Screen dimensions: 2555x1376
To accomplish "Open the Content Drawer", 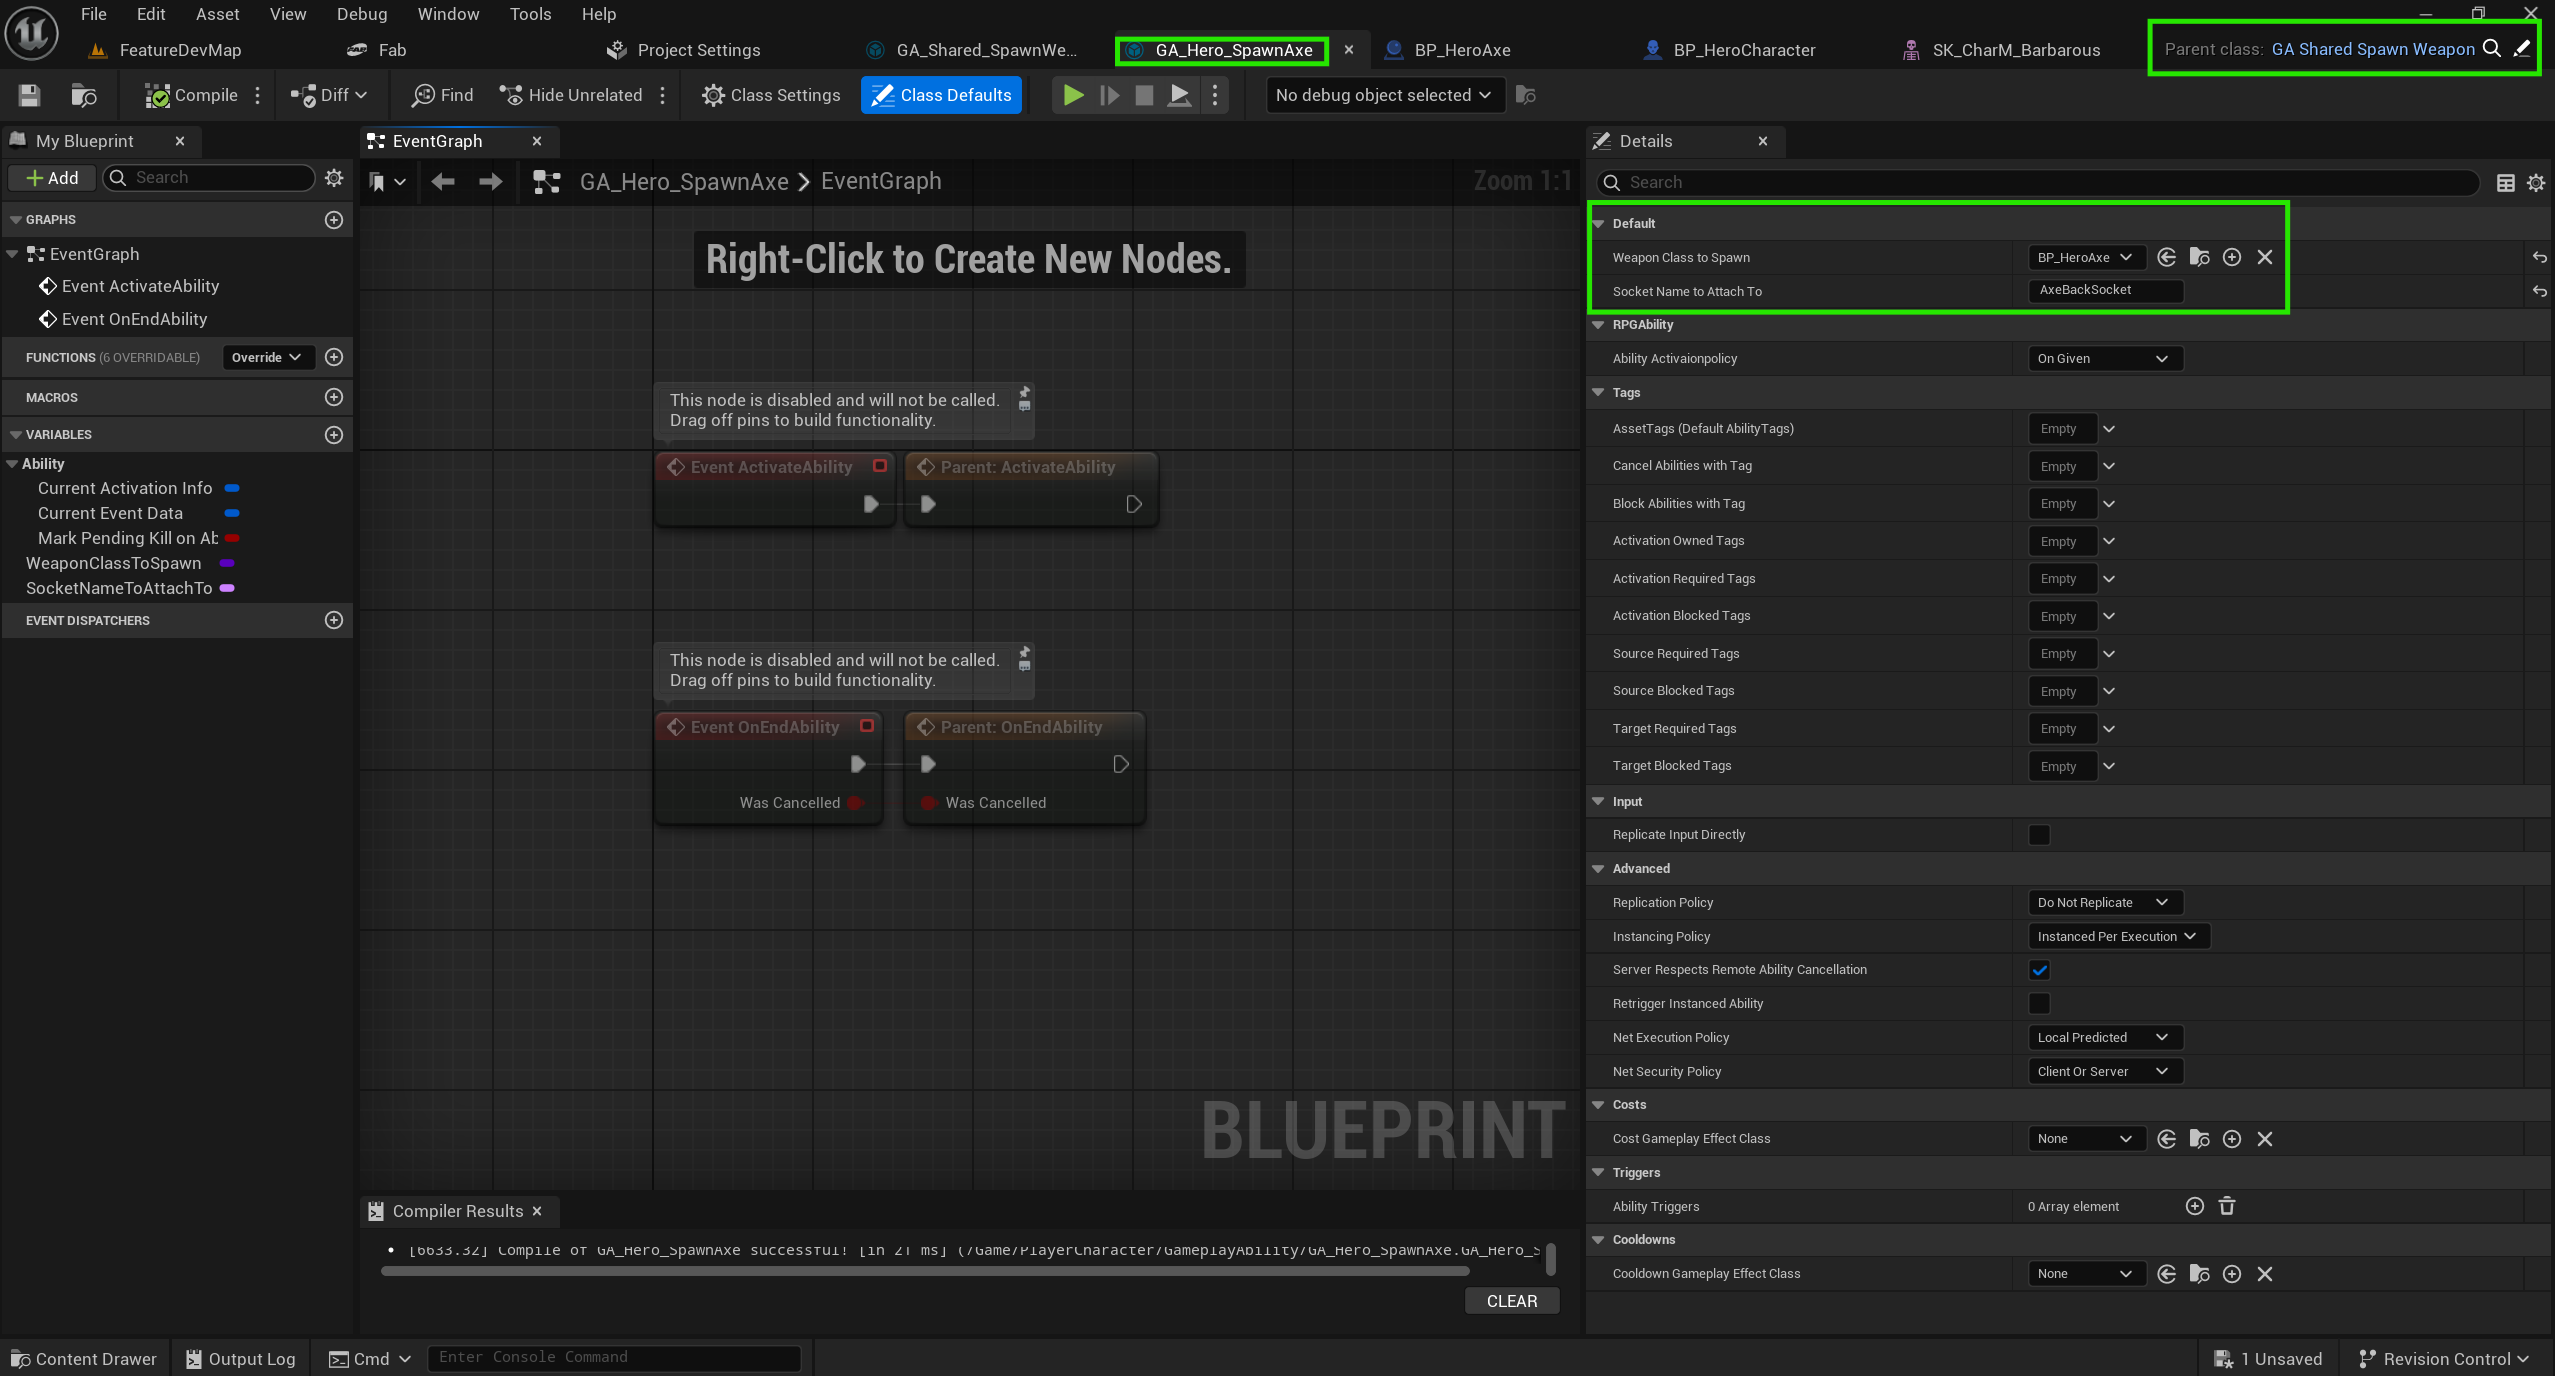I will [85, 1359].
